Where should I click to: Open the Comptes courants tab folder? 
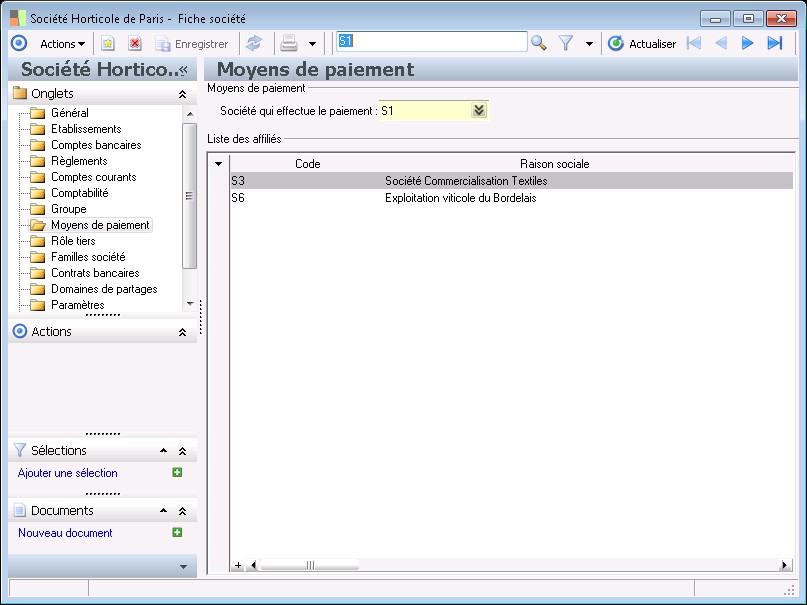[x=94, y=176]
